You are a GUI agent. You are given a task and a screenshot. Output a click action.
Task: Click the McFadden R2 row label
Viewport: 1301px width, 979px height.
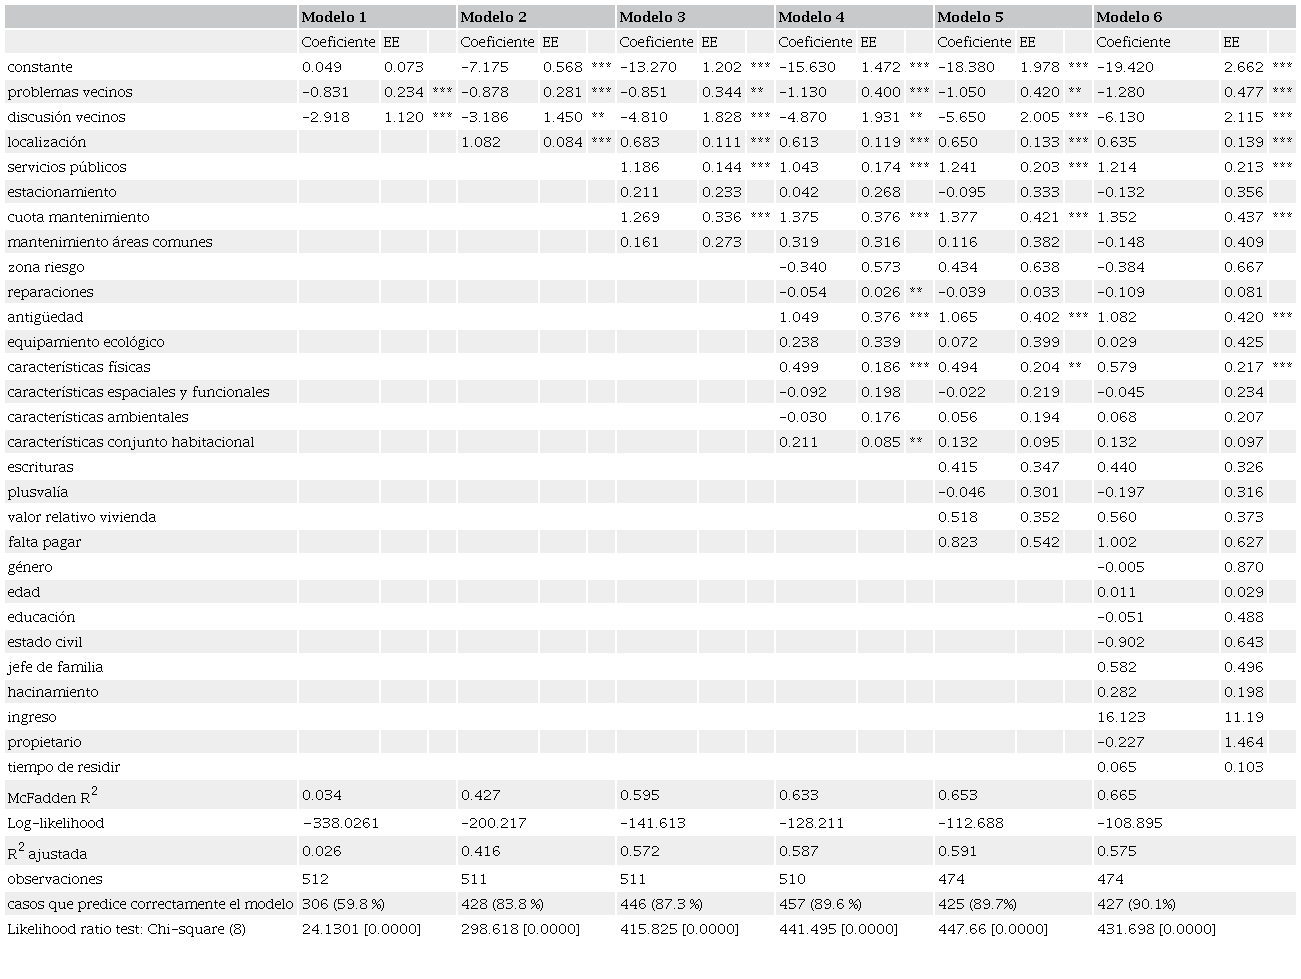[x=50, y=795]
